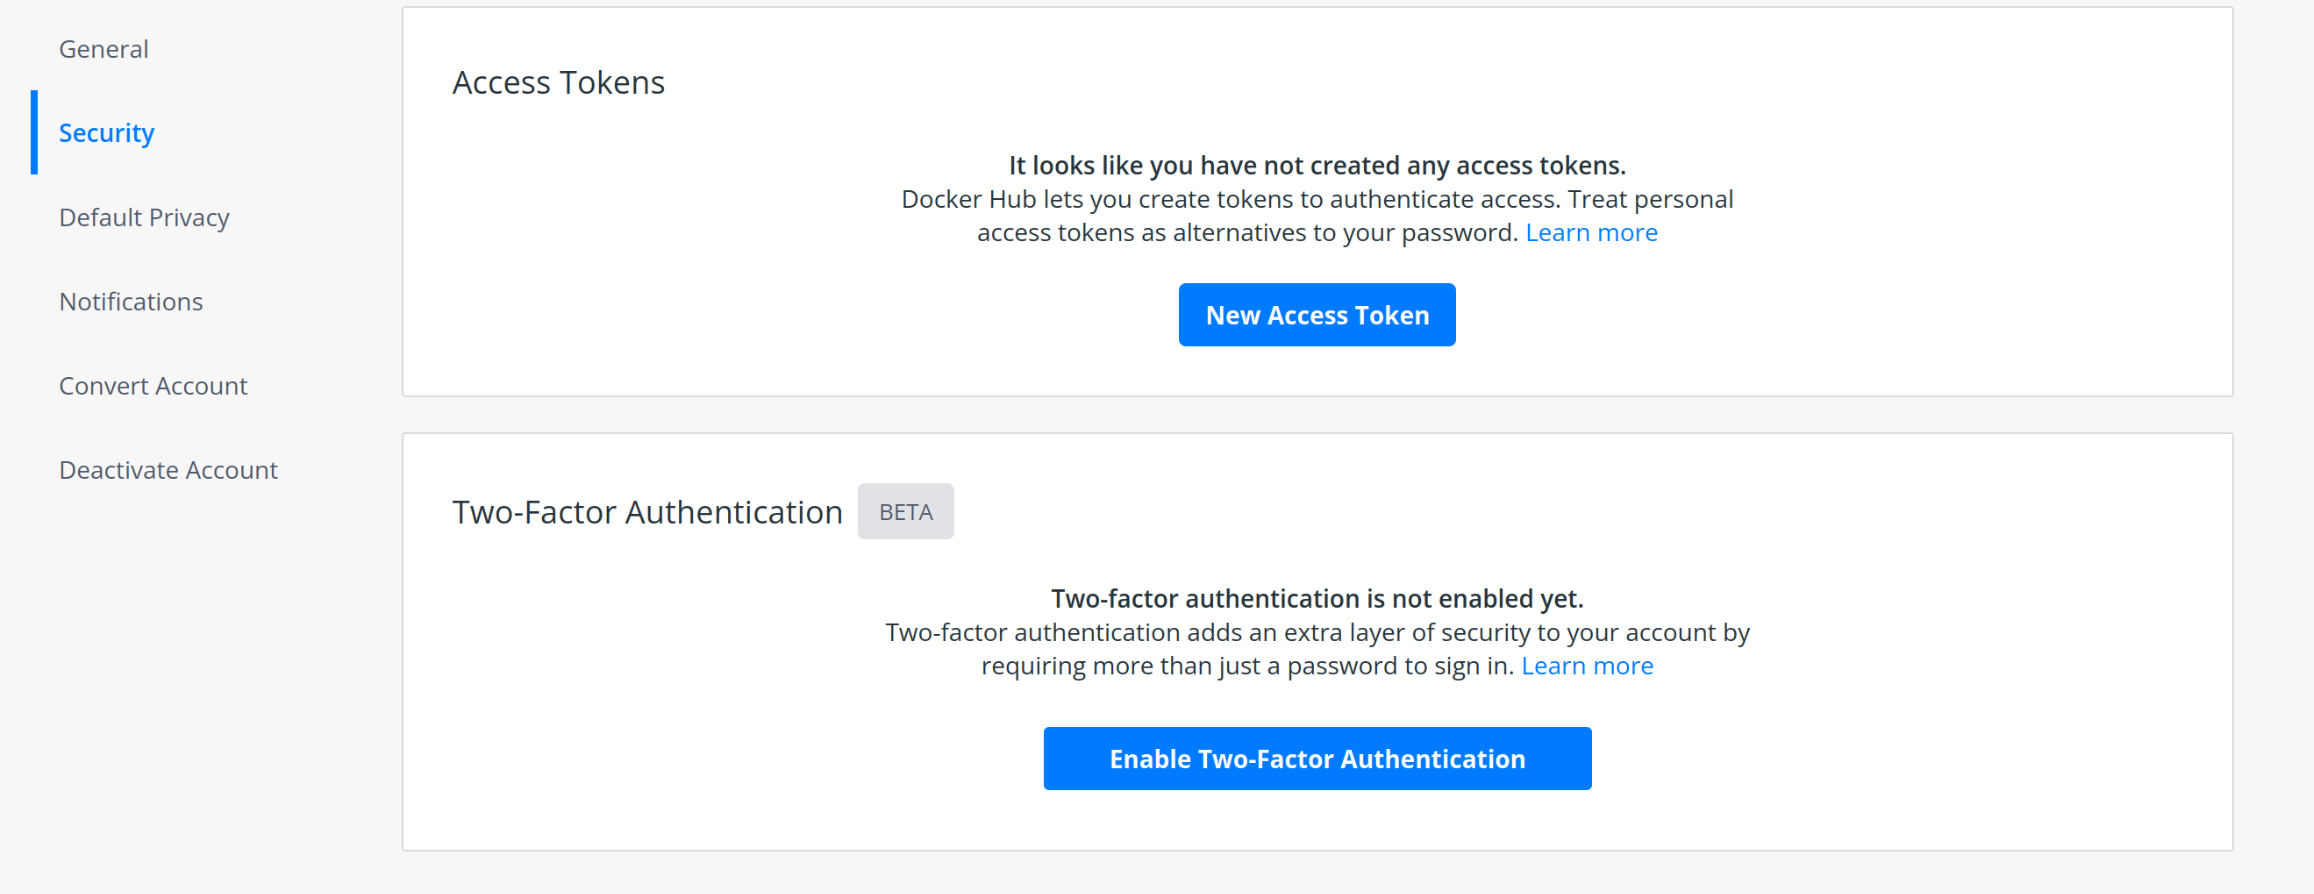2314x894 pixels.
Task: Click the BETA badge next to Two-Factor Authentication
Action: tap(905, 511)
